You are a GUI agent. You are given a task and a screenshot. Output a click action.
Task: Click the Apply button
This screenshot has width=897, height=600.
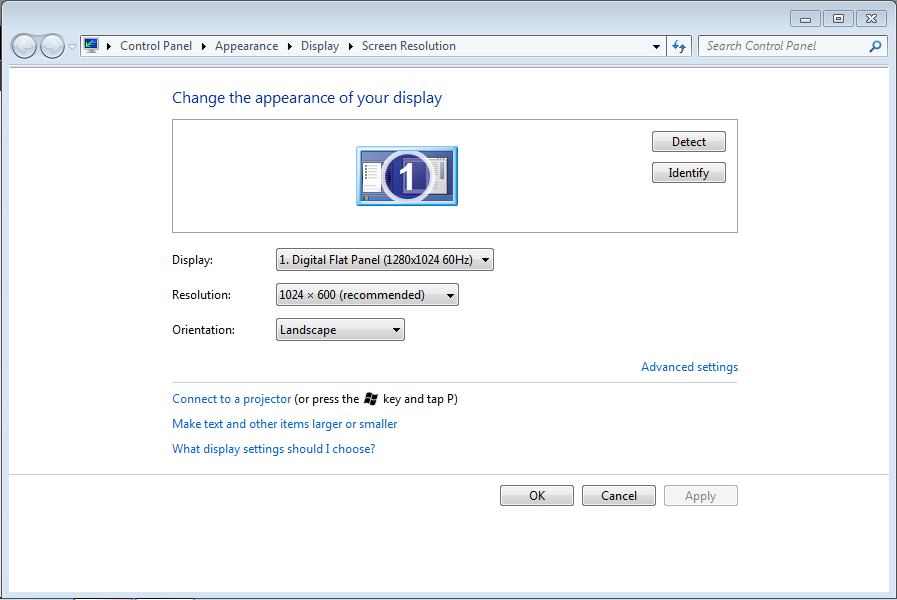click(701, 495)
